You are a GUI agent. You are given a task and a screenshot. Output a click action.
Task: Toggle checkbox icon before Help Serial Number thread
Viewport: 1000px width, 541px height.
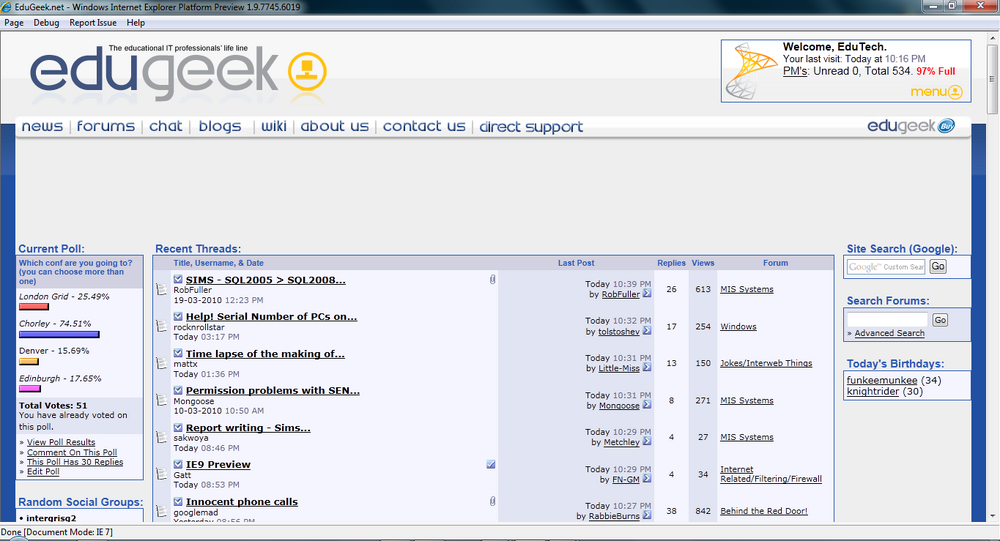point(178,316)
